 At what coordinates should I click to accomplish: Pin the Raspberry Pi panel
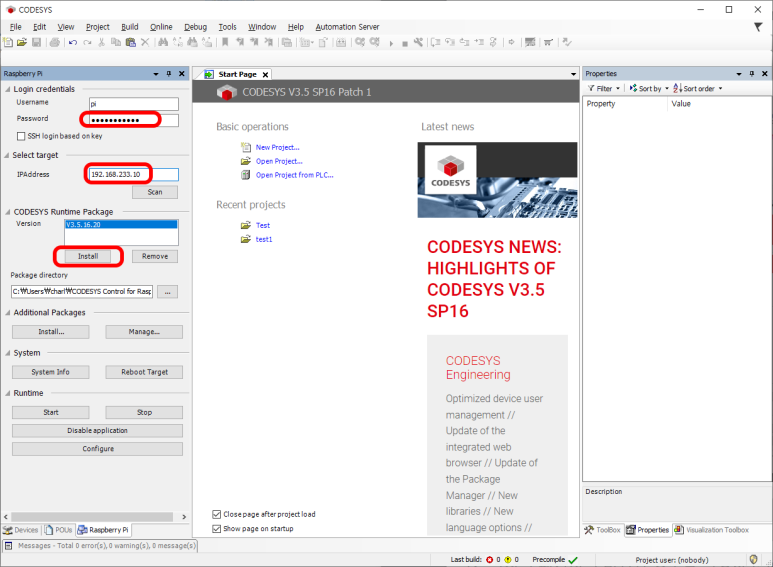(x=168, y=74)
